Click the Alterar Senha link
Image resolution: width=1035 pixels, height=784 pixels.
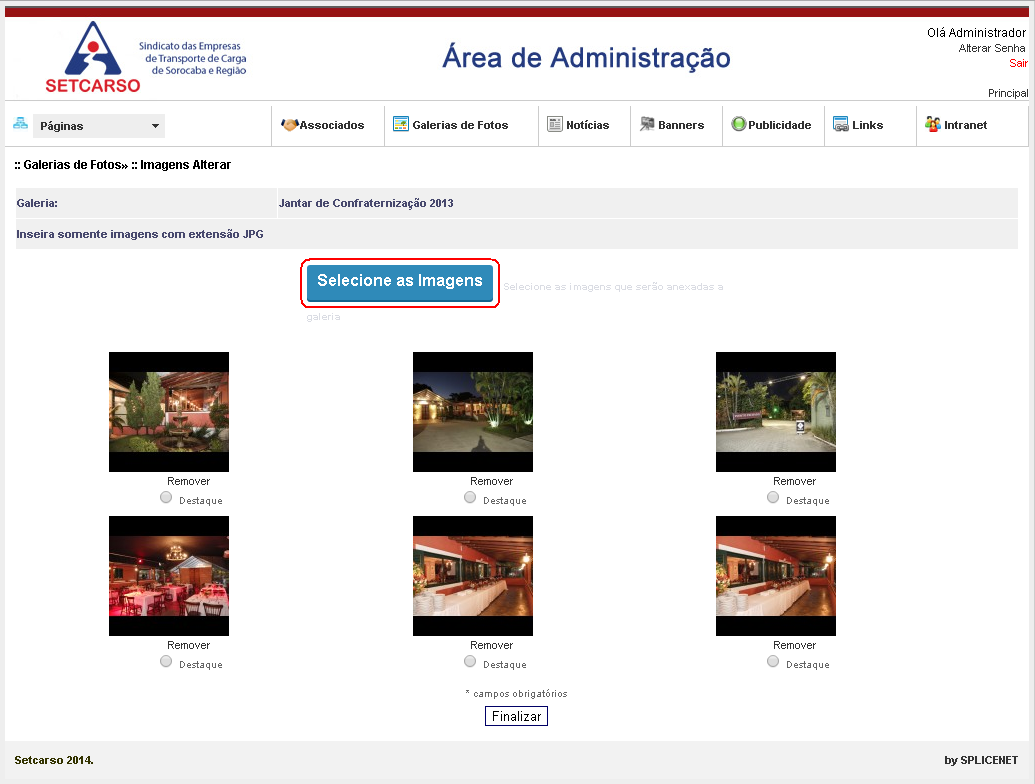(991, 48)
